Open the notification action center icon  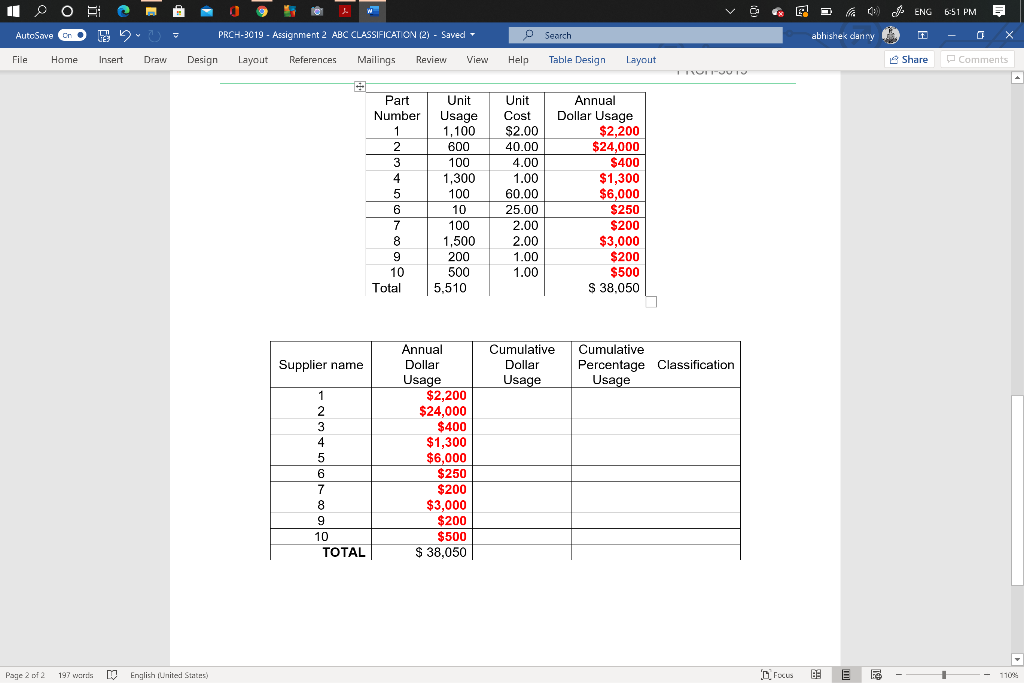tap(999, 11)
